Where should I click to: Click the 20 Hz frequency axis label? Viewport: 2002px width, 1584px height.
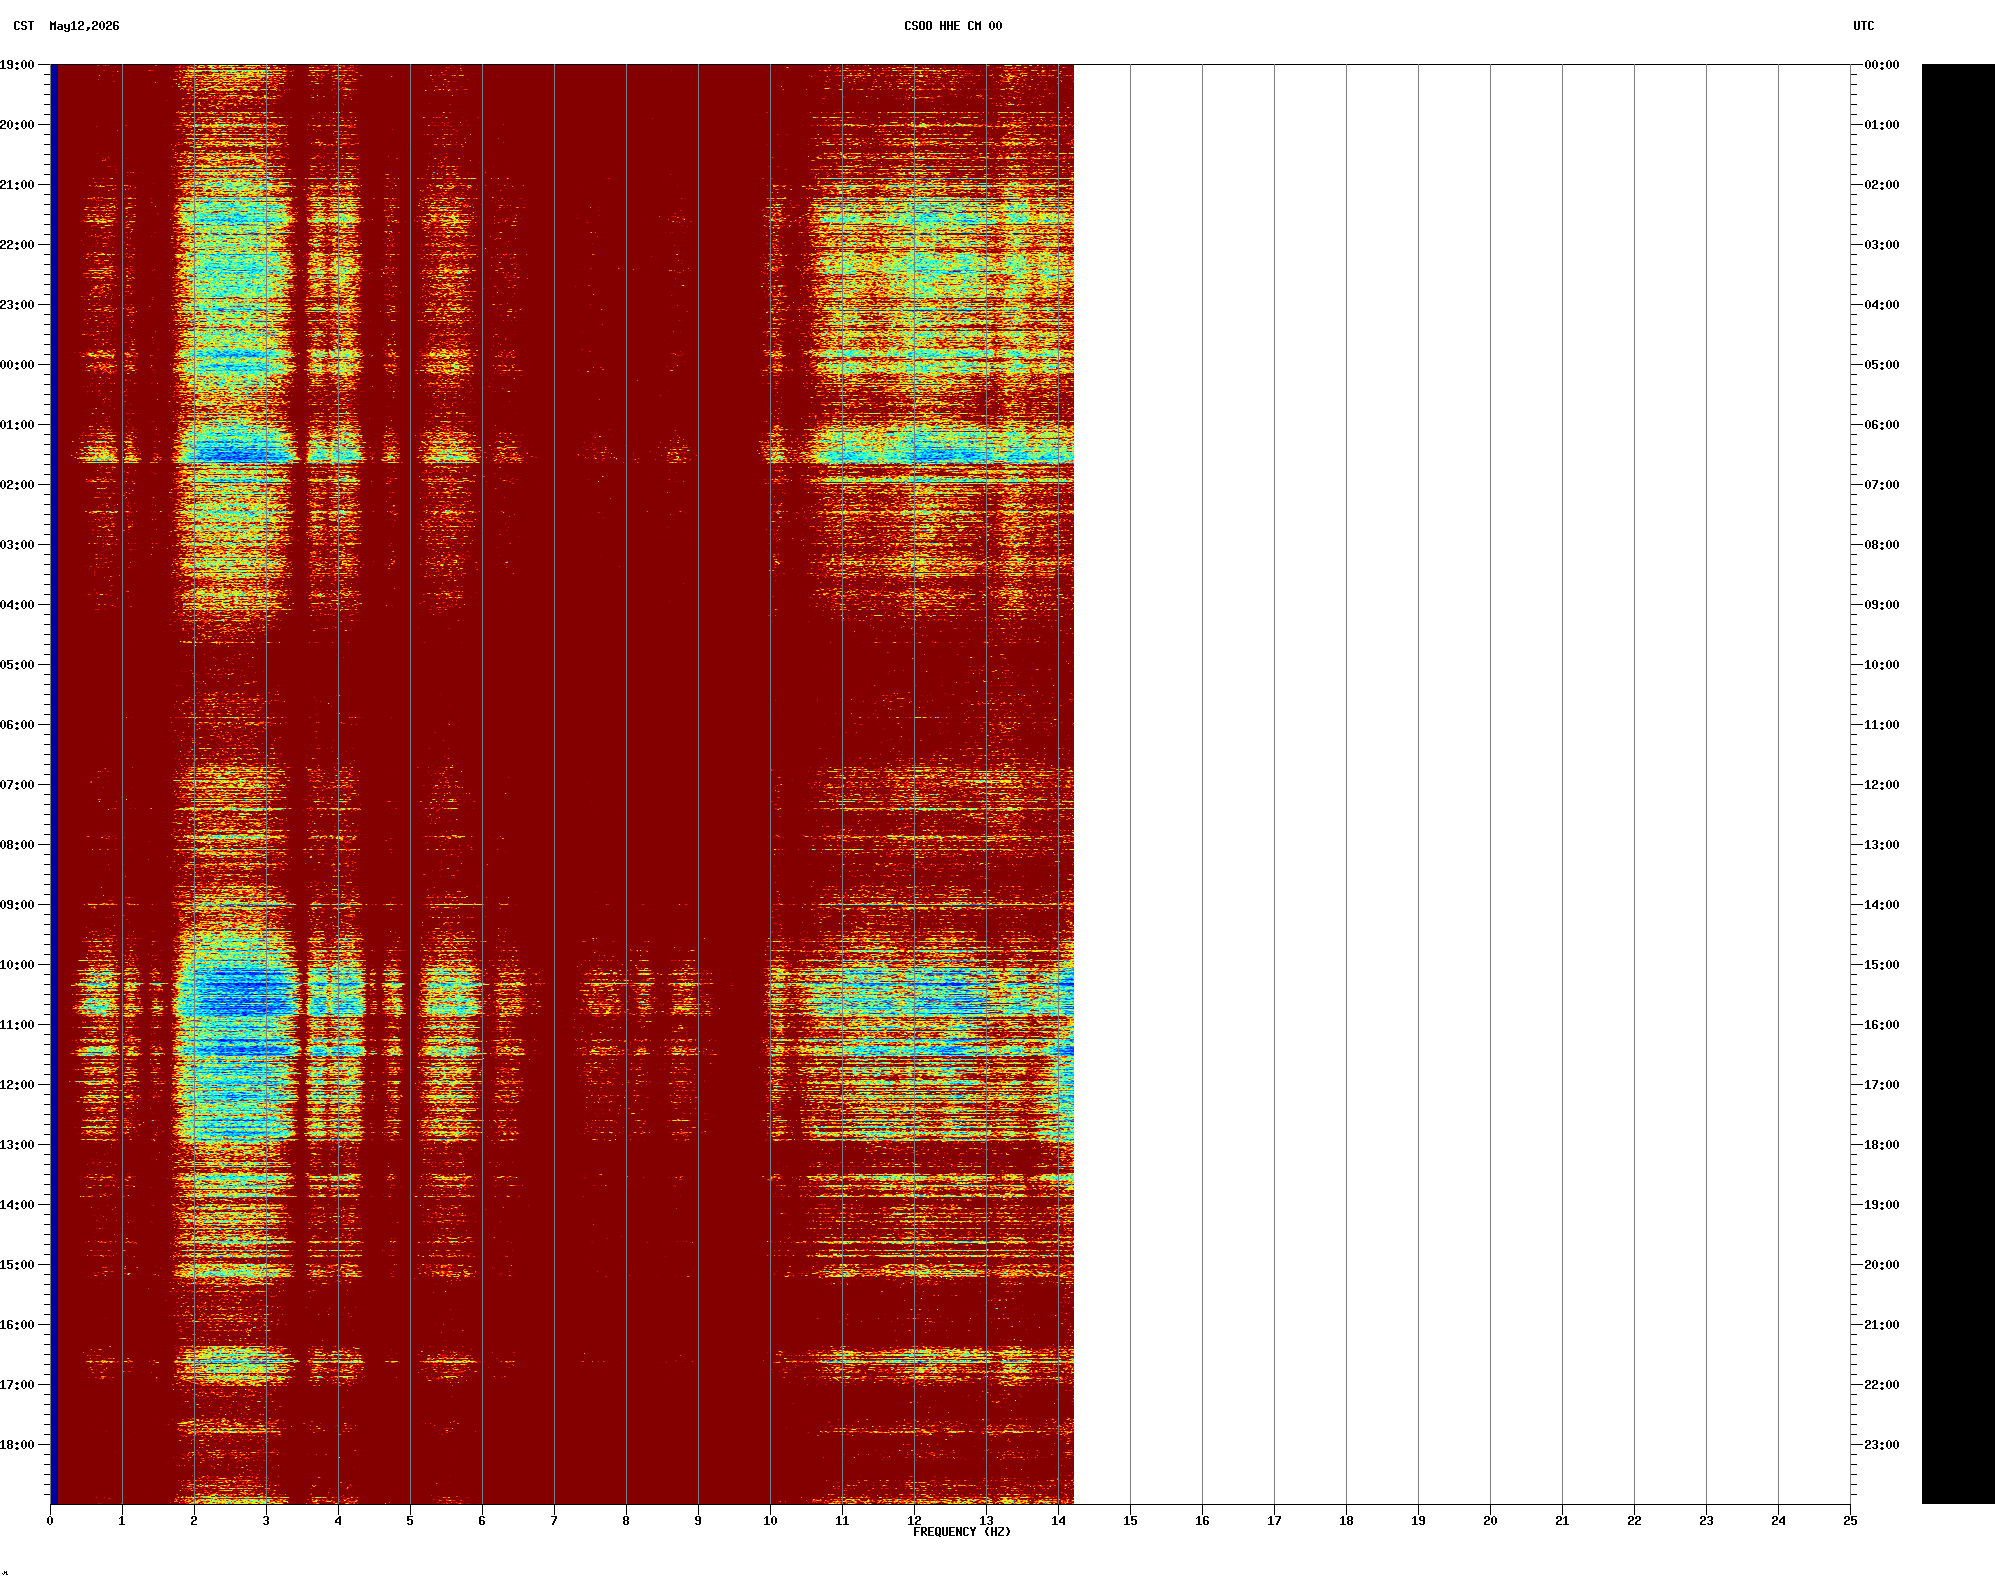(x=1490, y=1521)
